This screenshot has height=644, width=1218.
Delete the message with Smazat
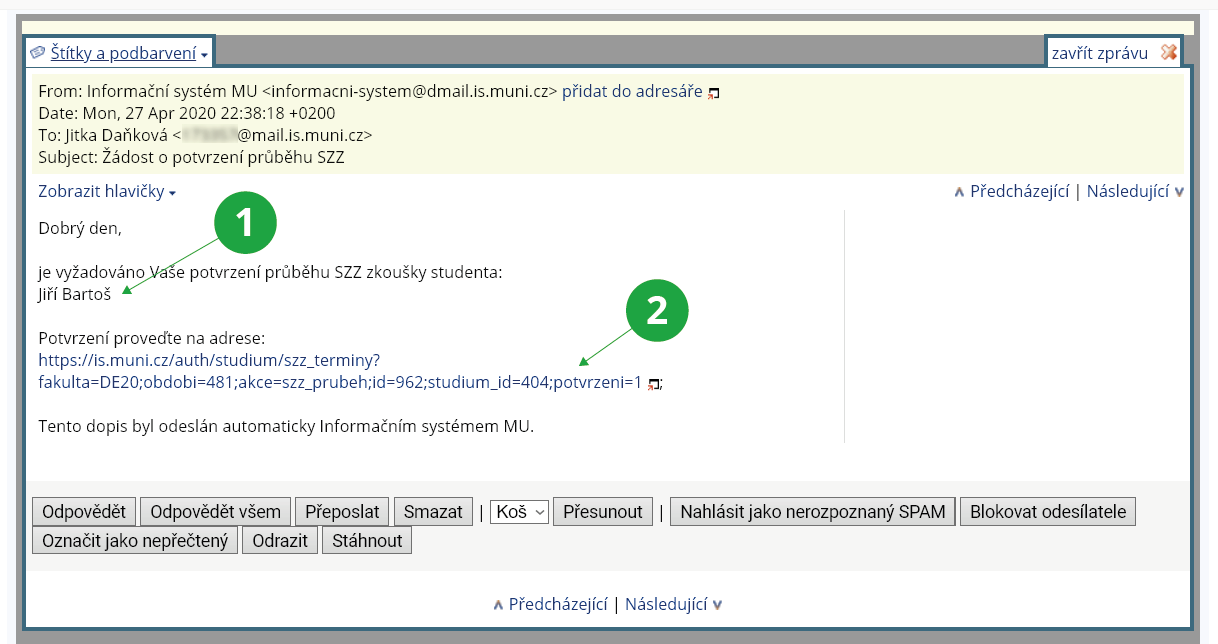click(x=433, y=512)
